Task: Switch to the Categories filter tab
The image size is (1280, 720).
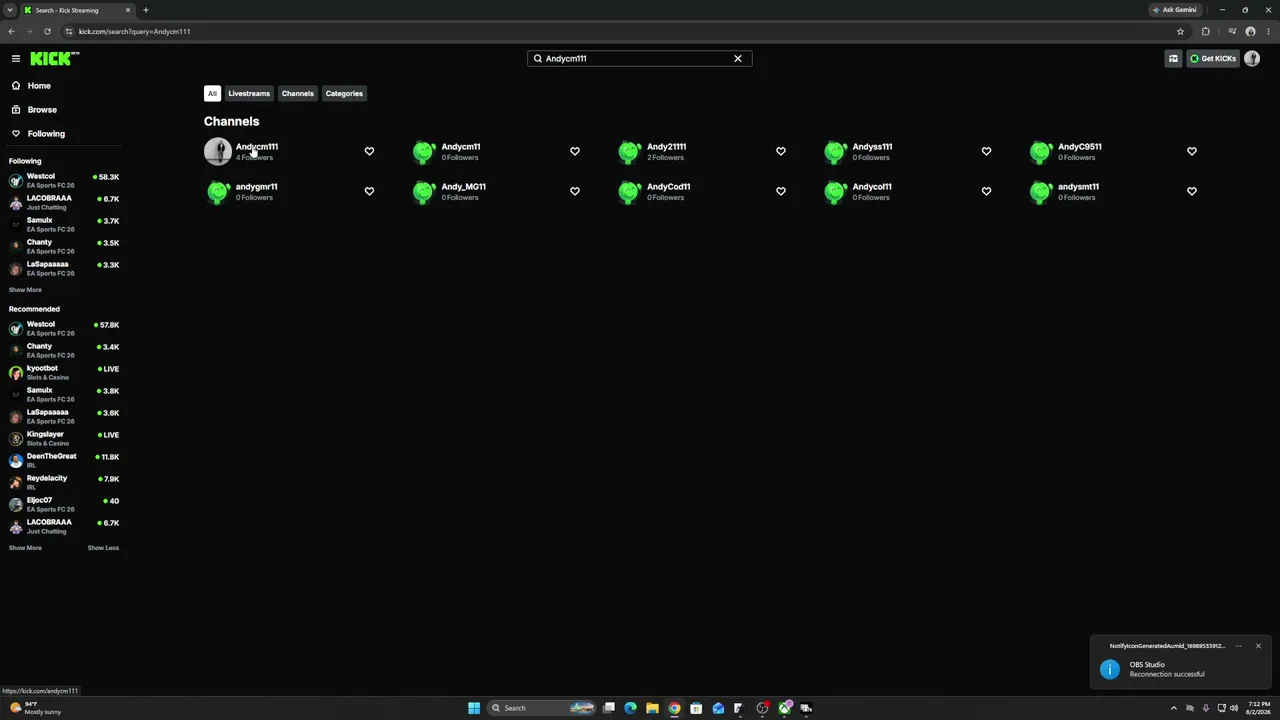Action: tap(344, 94)
